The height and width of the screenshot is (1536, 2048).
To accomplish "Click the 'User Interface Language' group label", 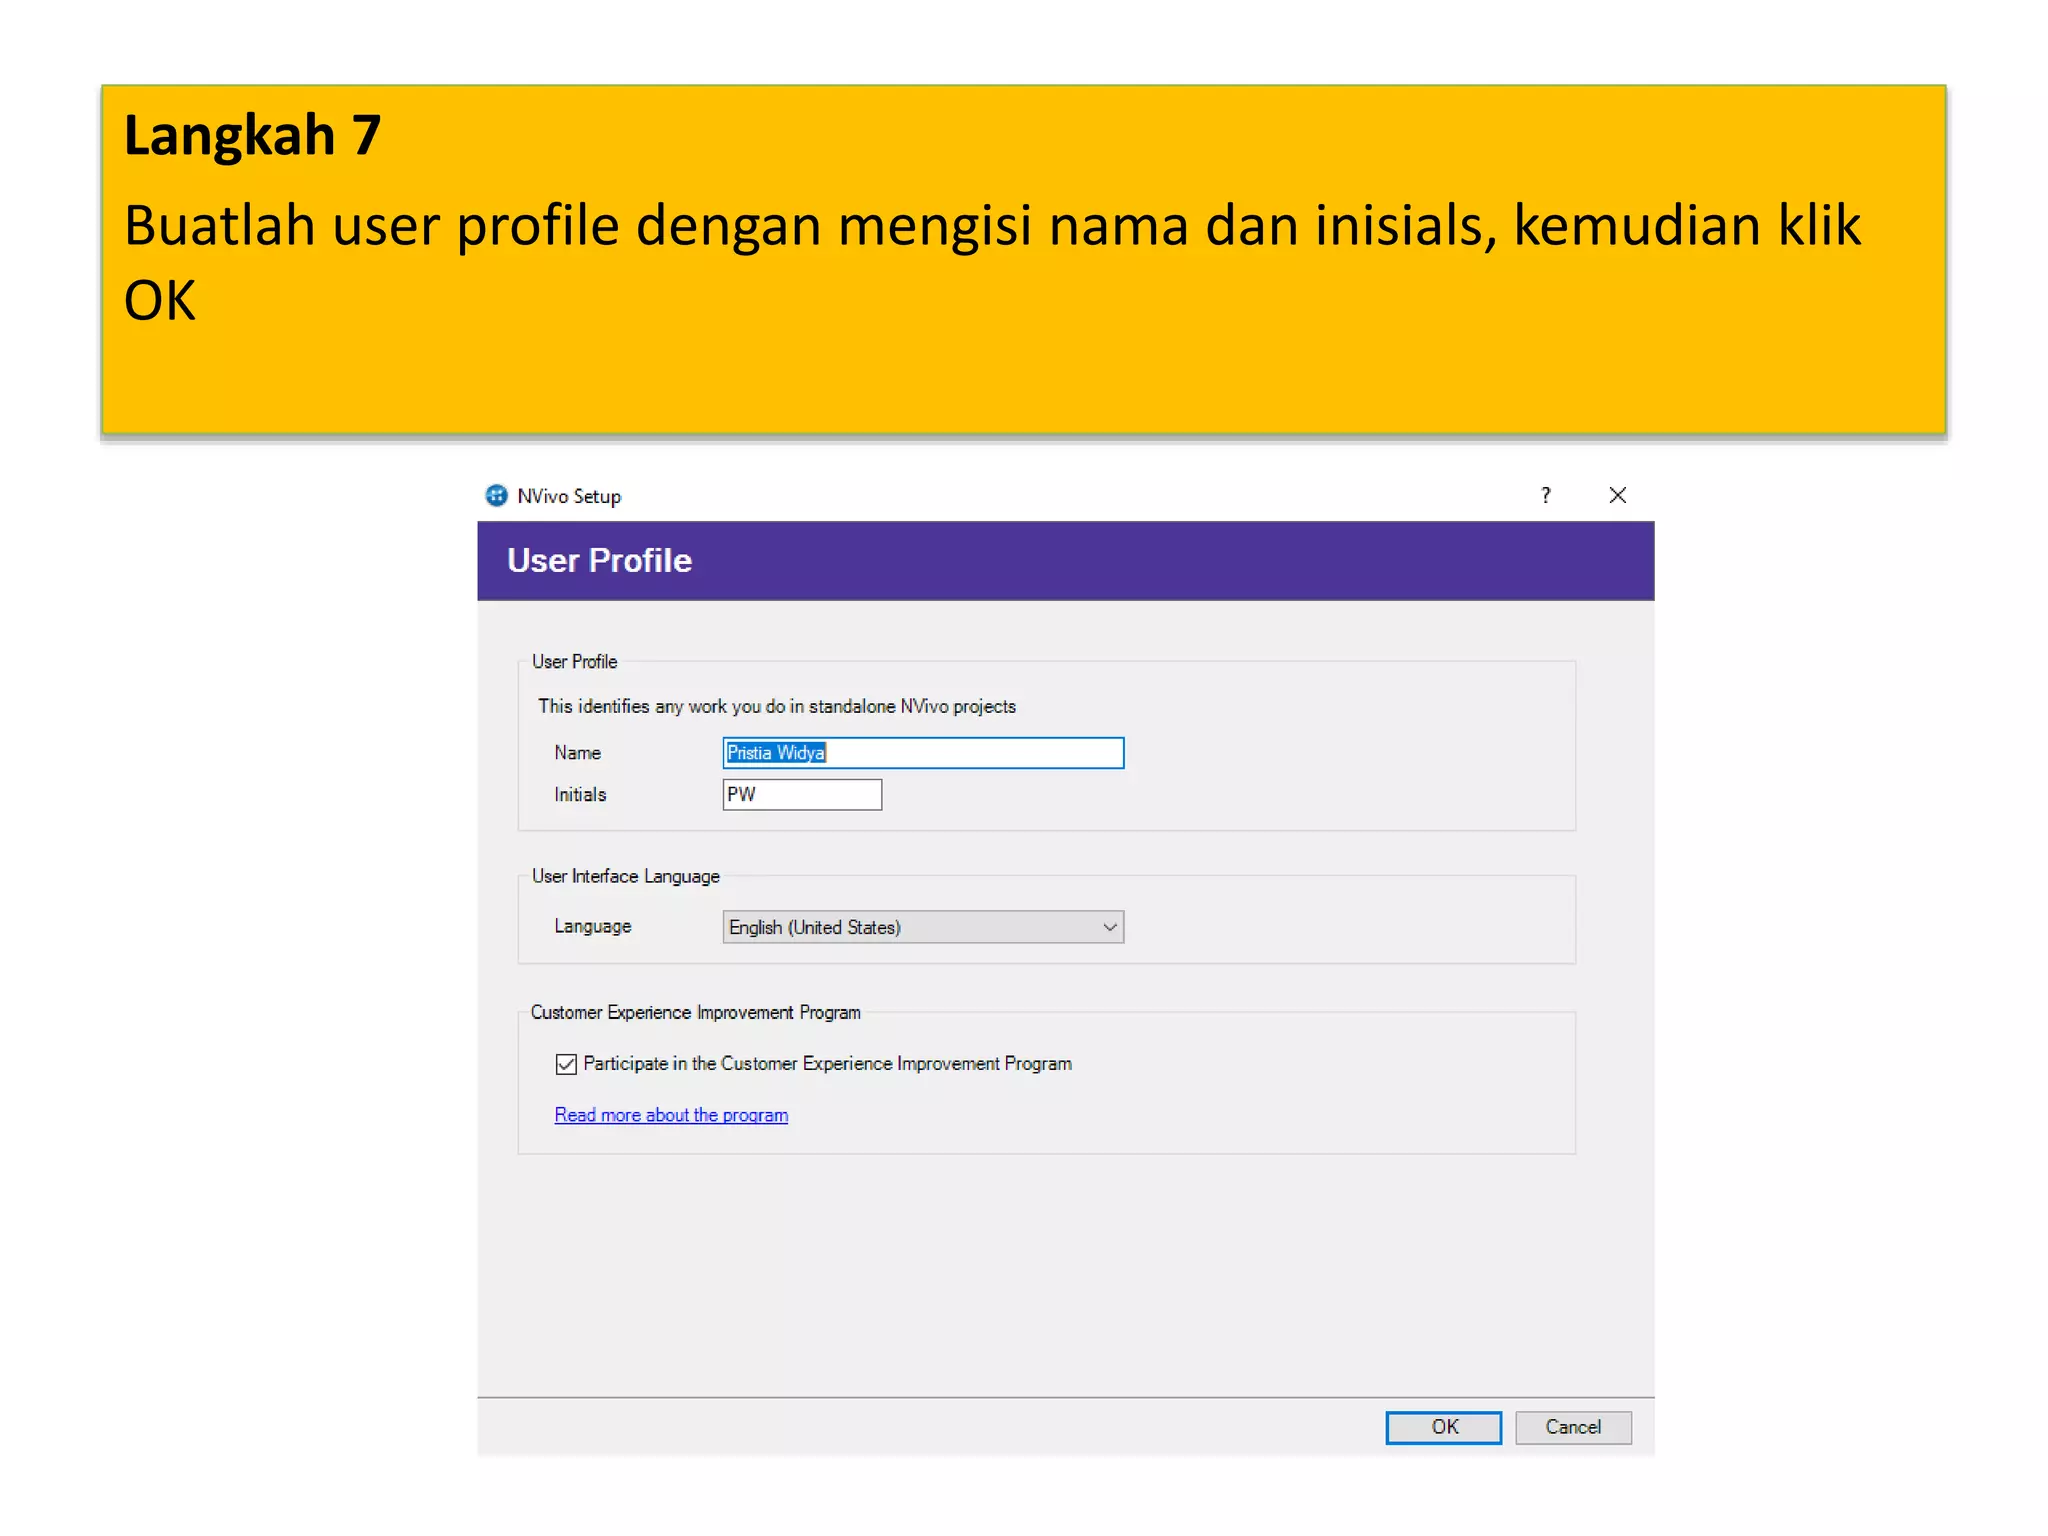I will (626, 876).
